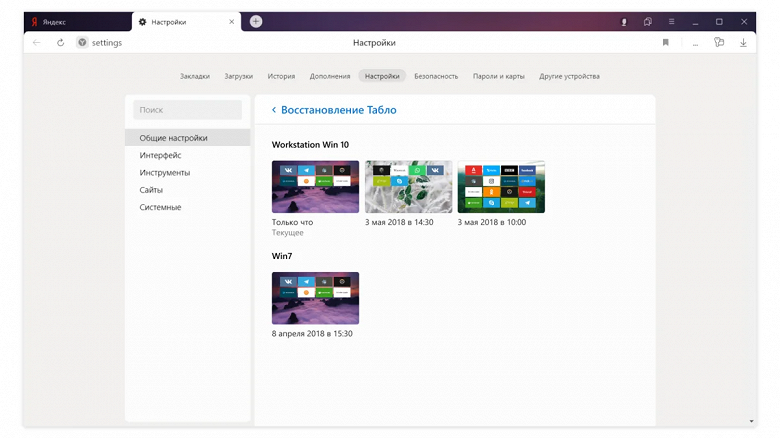
Task: Click the bookmark icon in address bar
Action: [665, 43]
